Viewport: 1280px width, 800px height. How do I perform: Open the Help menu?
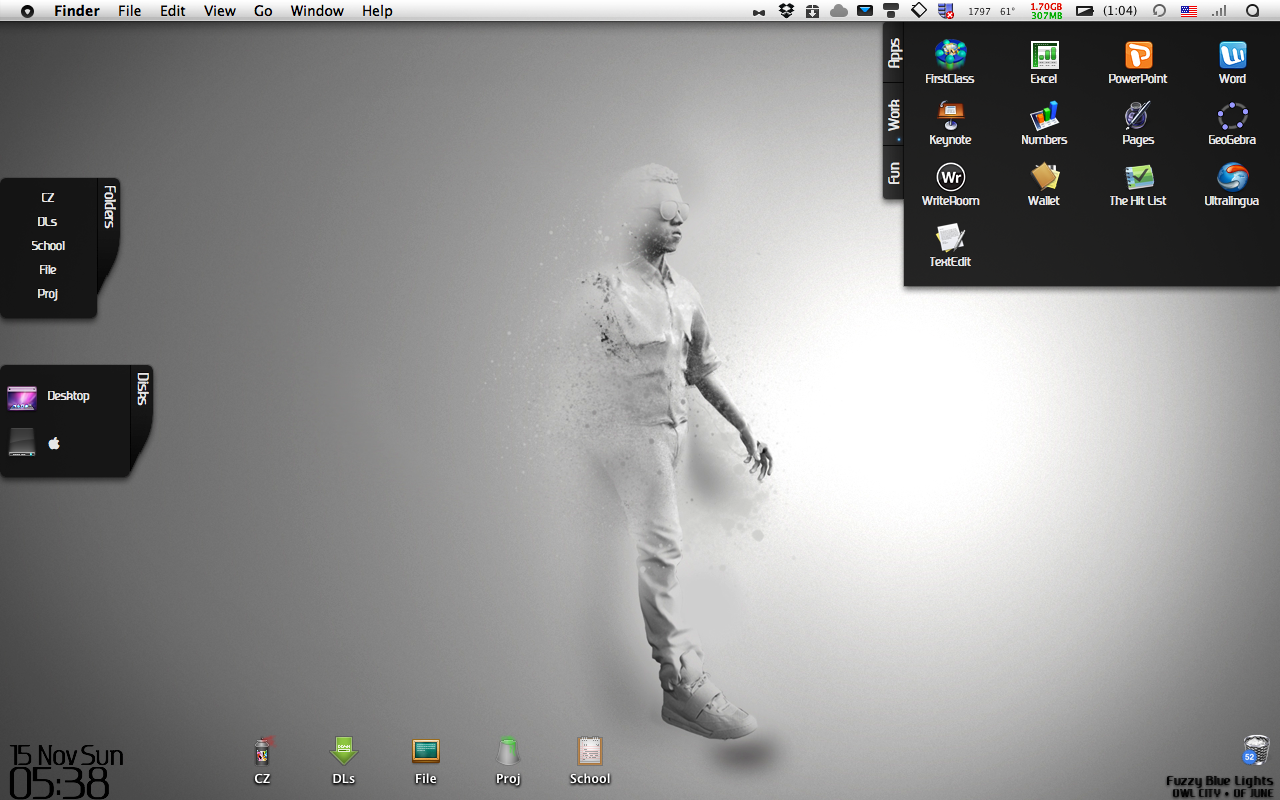[x=377, y=11]
